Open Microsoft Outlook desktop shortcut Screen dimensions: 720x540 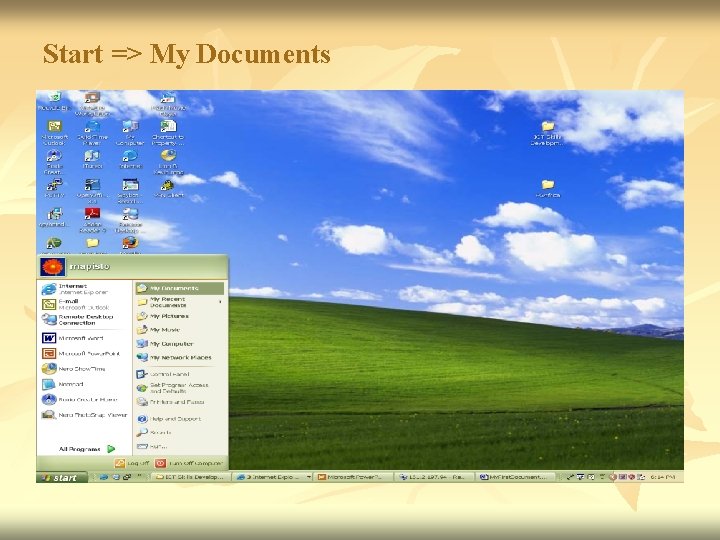pos(55,132)
